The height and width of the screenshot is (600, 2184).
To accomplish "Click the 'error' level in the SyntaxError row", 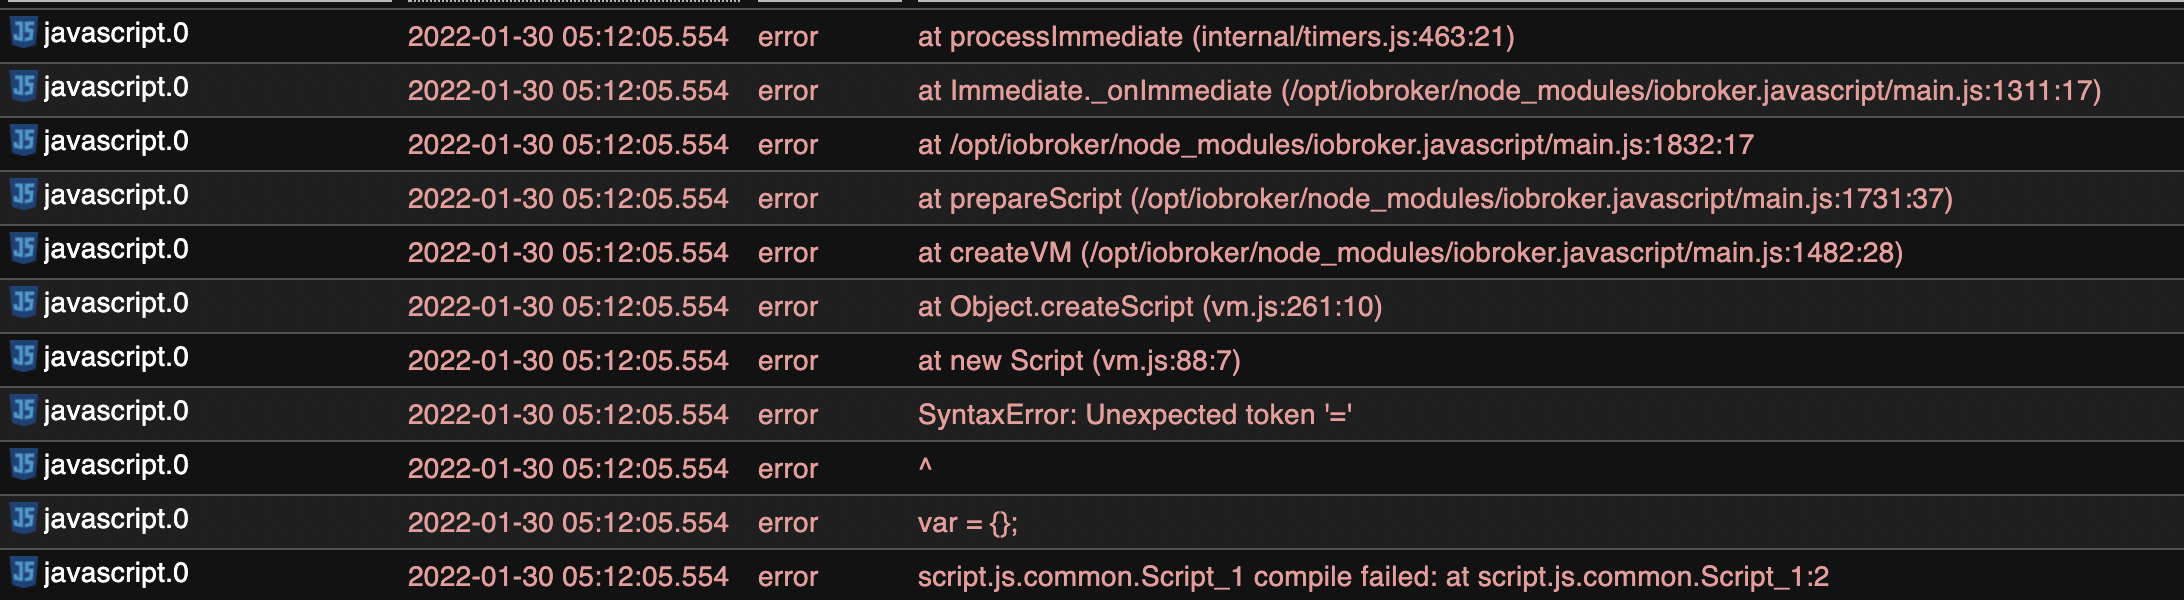I will point(788,415).
